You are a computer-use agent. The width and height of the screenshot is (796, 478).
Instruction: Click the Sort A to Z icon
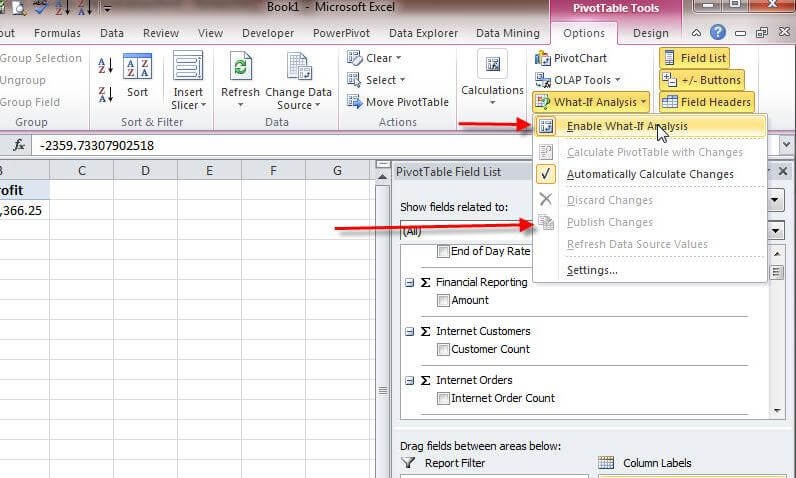pyautogui.click(x=106, y=67)
